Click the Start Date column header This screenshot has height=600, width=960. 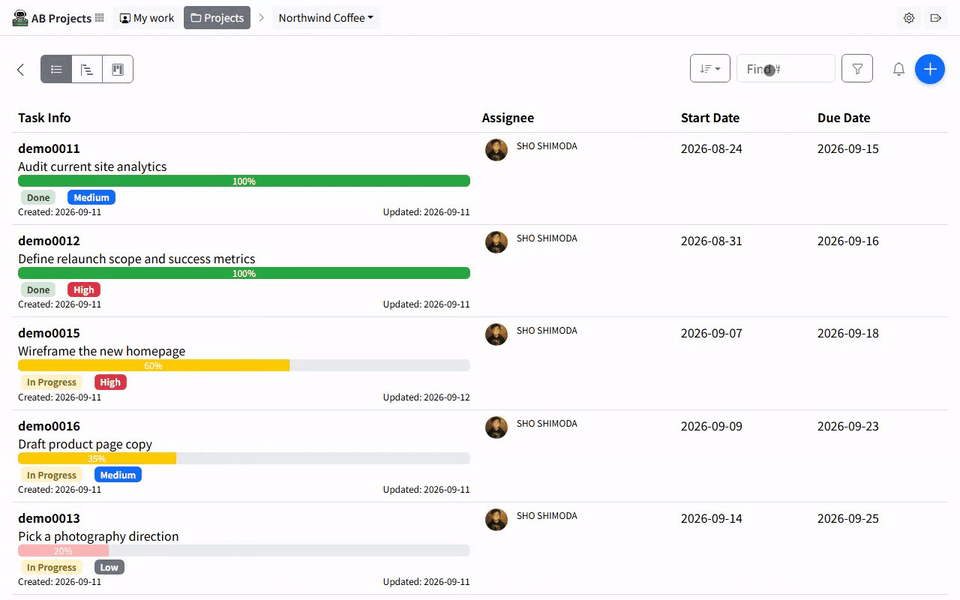click(710, 118)
